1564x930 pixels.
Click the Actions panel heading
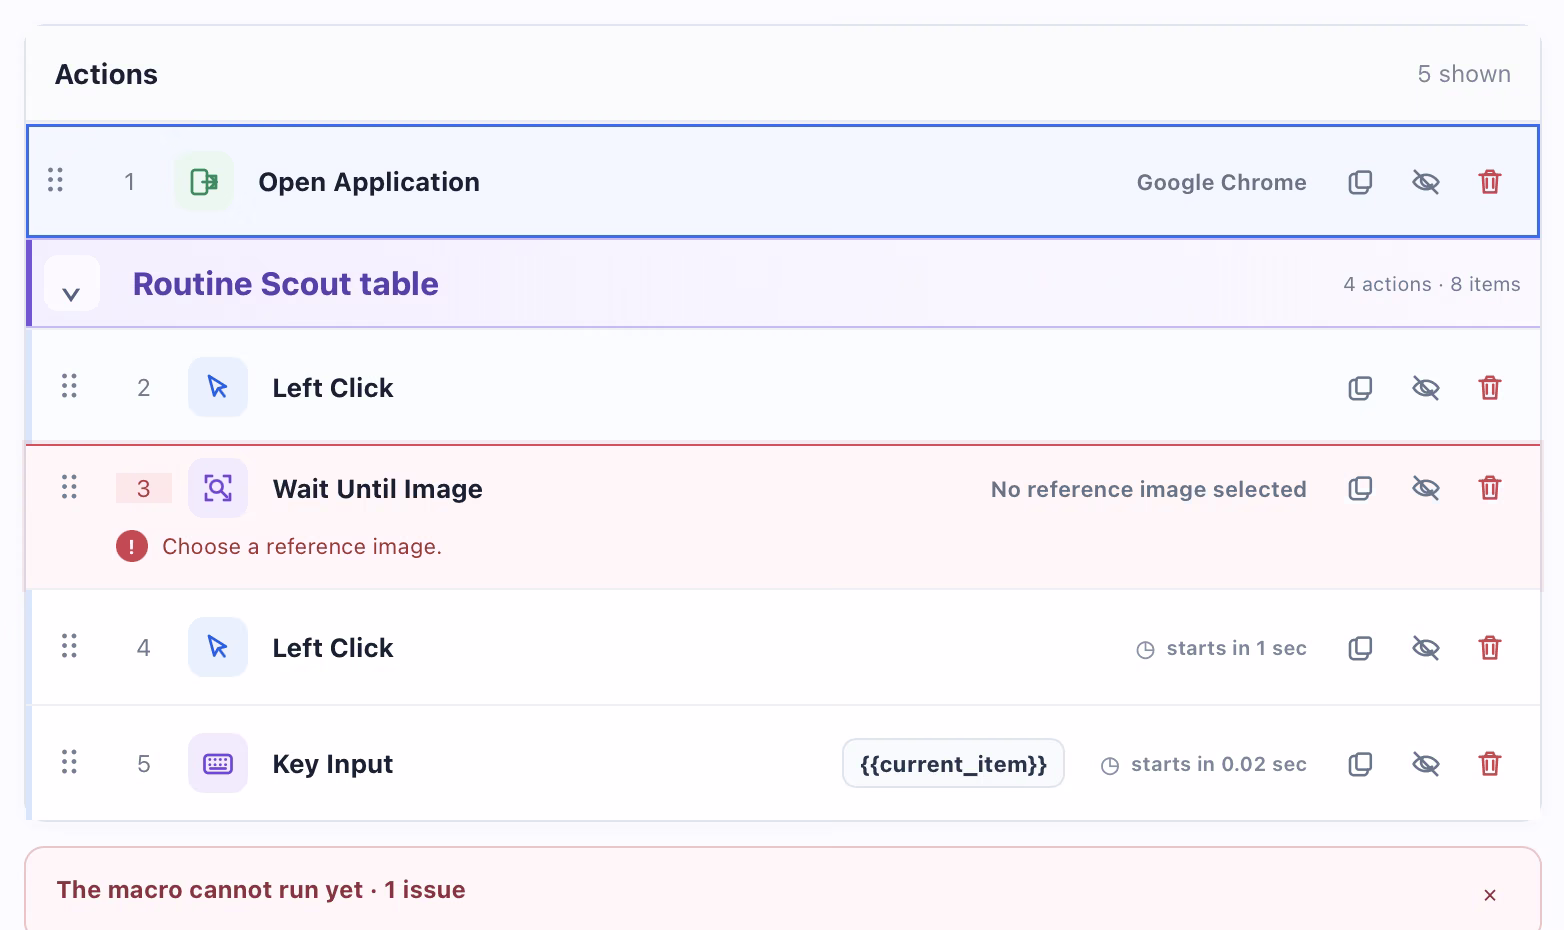click(x=106, y=74)
